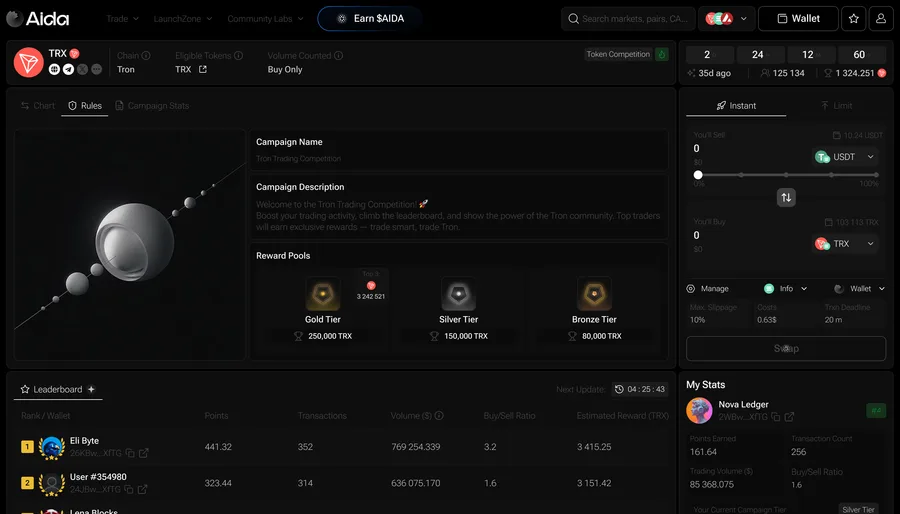Open Eli Byte's wallet external link
This screenshot has width=900, height=514.
(144, 453)
